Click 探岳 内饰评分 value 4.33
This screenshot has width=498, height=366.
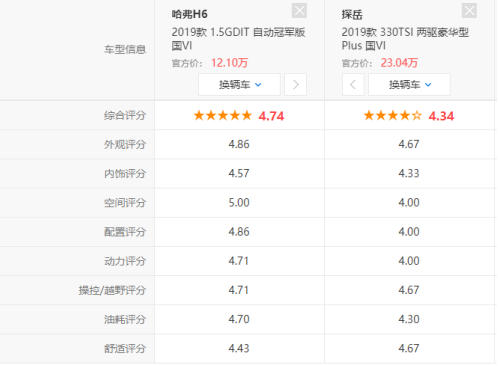click(409, 173)
